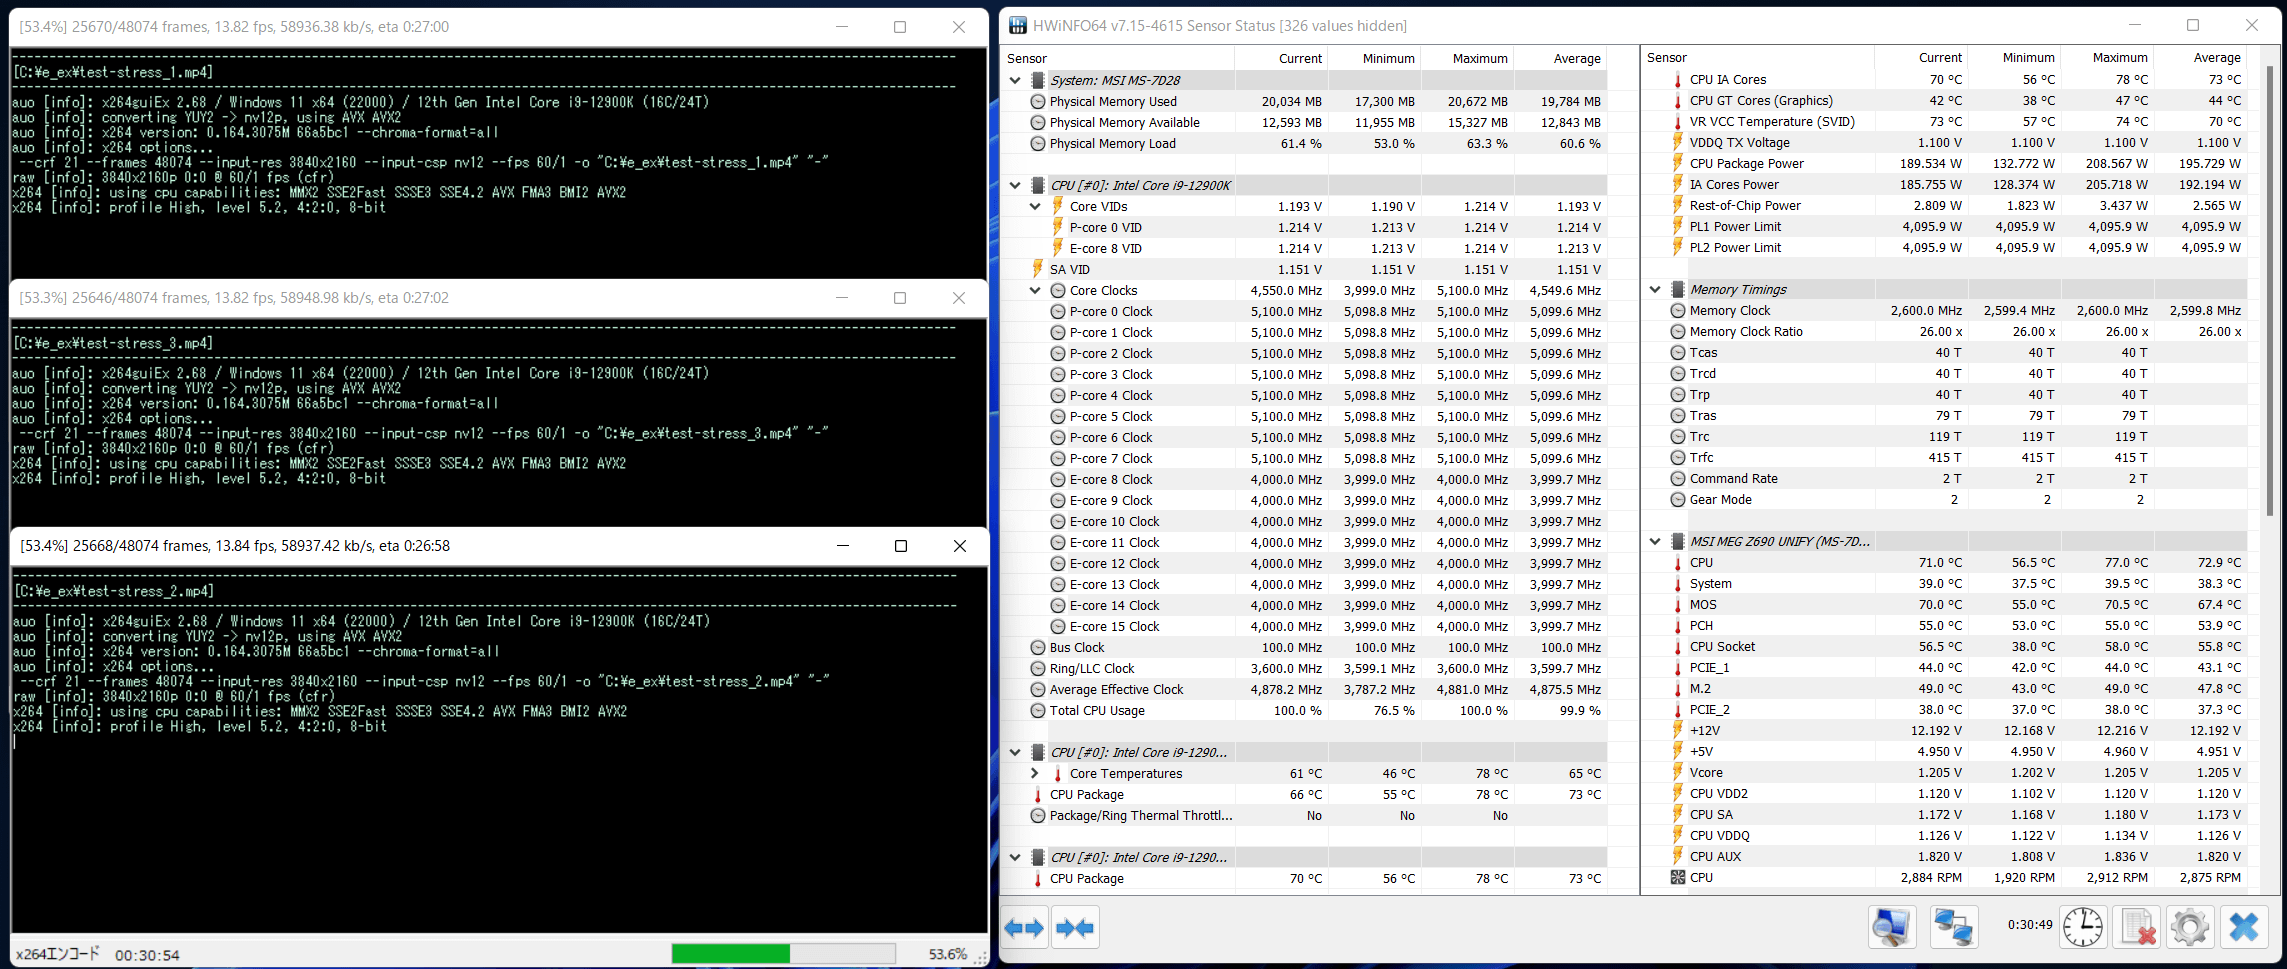The height and width of the screenshot is (969, 2287).
Task: Select the Command Rate row
Action: coord(1945,479)
